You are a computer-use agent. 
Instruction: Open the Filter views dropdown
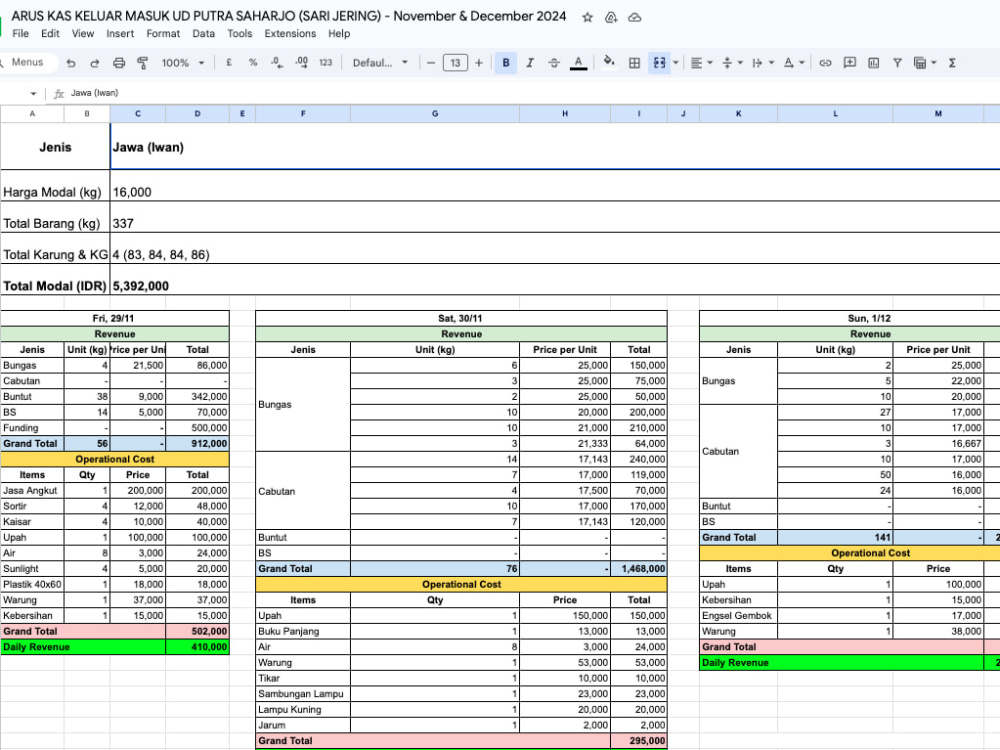click(925, 62)
